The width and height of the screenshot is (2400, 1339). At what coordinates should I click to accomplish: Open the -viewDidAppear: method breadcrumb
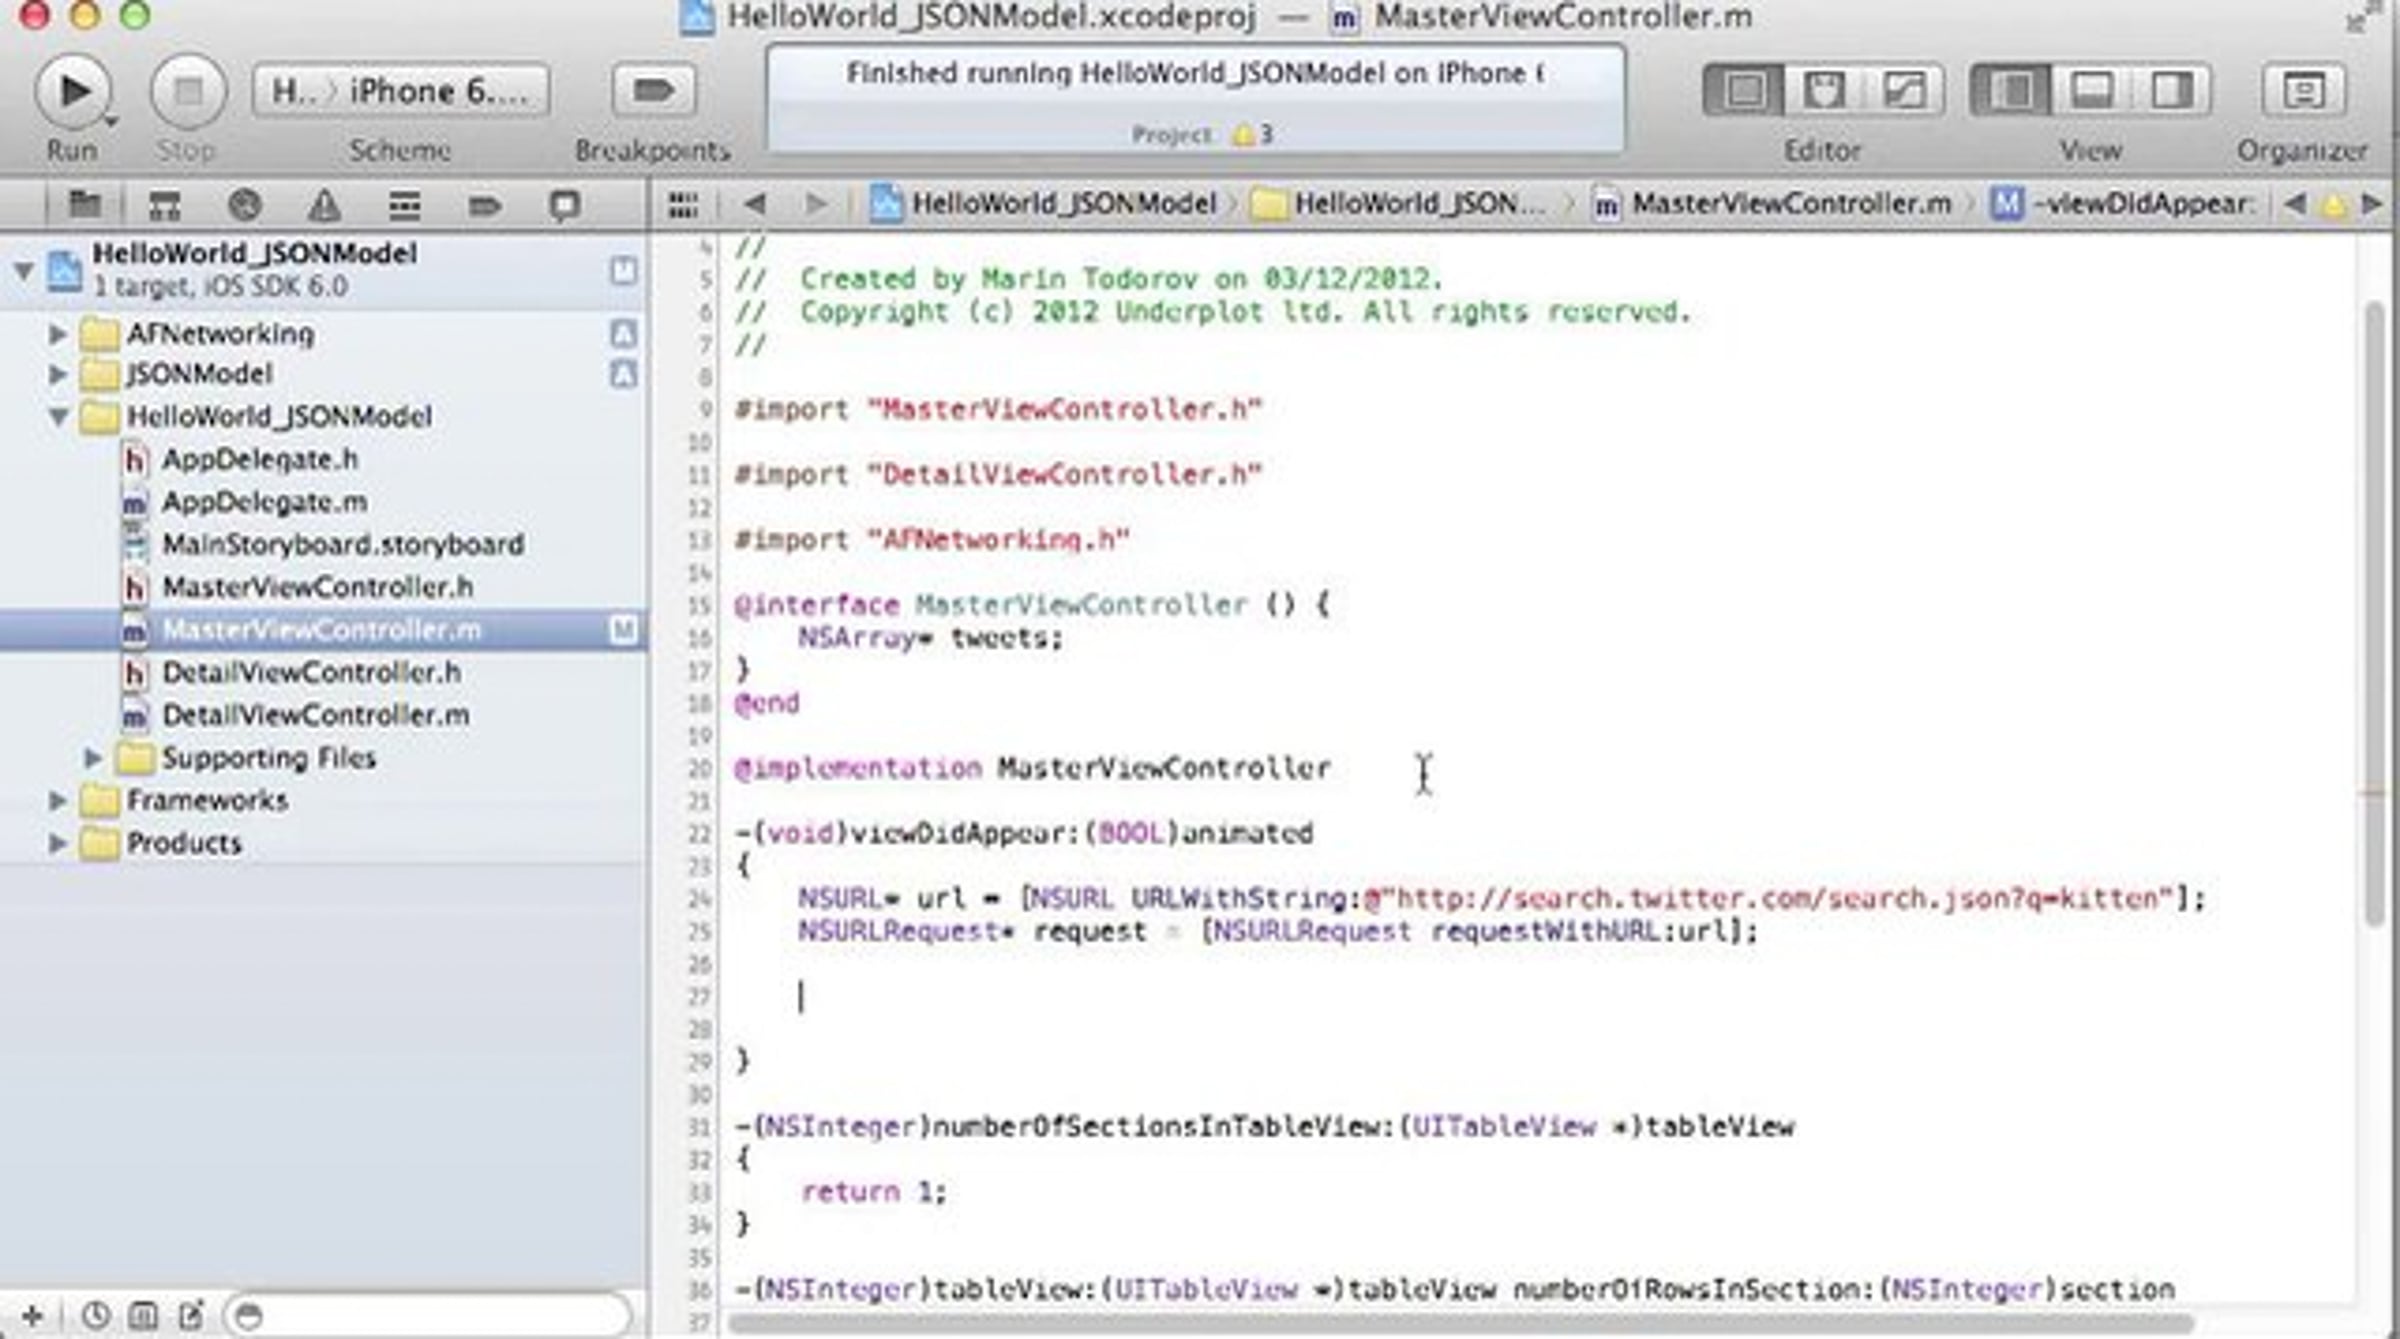[x=2122, y=204]
